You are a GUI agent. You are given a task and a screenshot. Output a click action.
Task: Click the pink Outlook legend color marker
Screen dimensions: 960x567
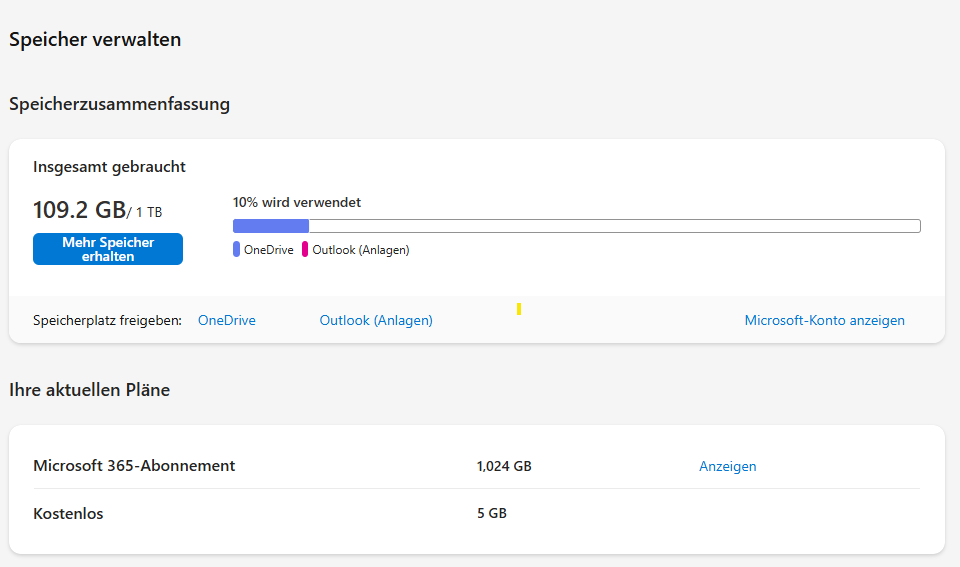click(305, 250)
